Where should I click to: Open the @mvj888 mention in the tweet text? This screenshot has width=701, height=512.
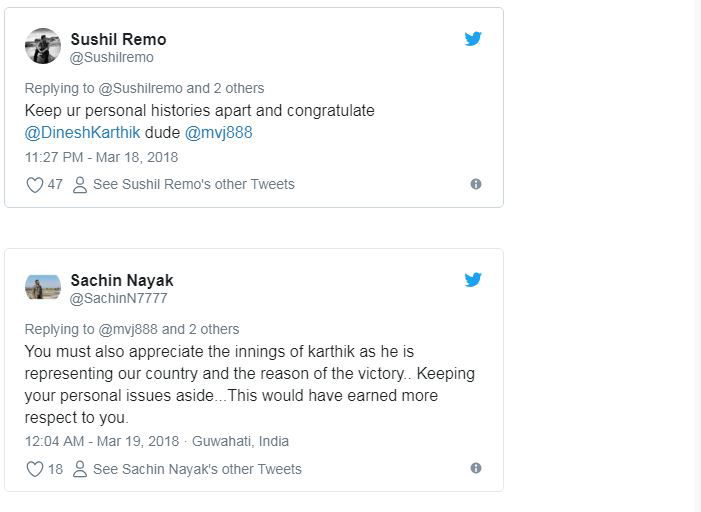(x=219, y=133)
